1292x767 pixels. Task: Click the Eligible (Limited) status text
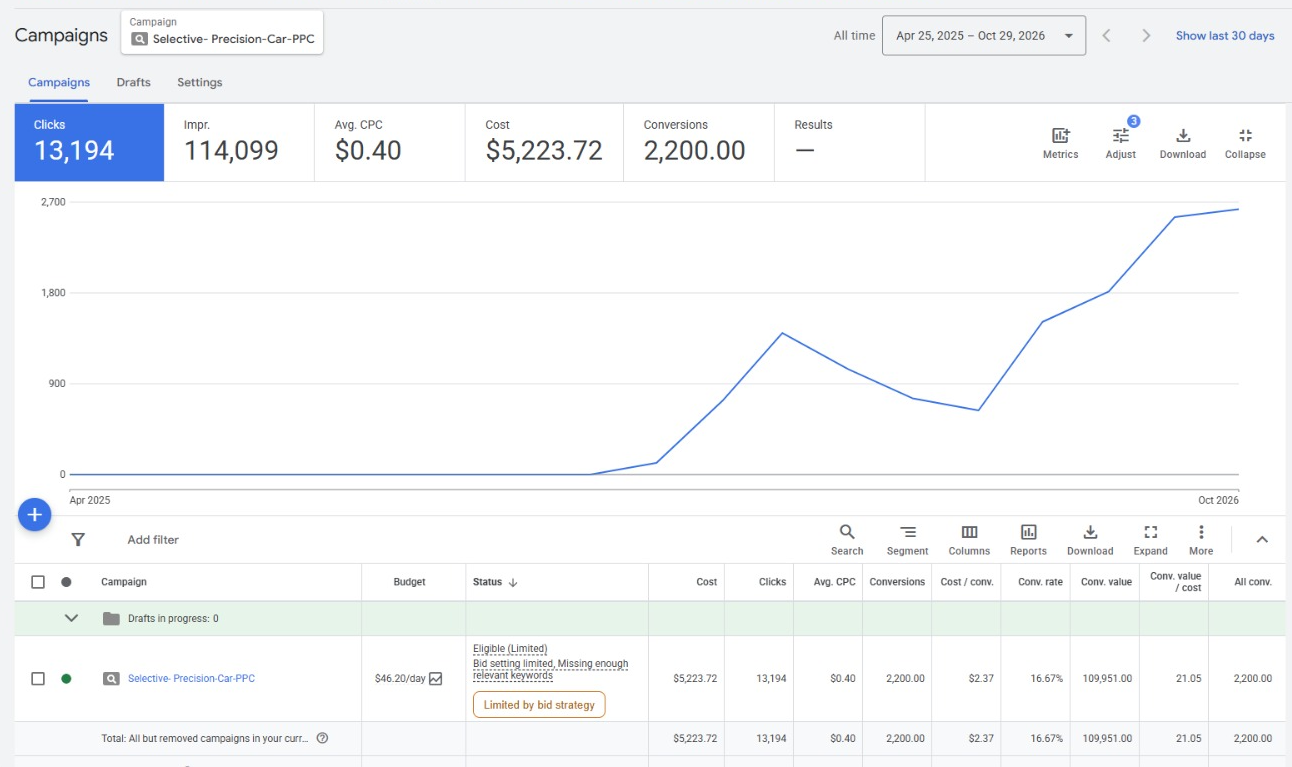click(x=510, y=649)
